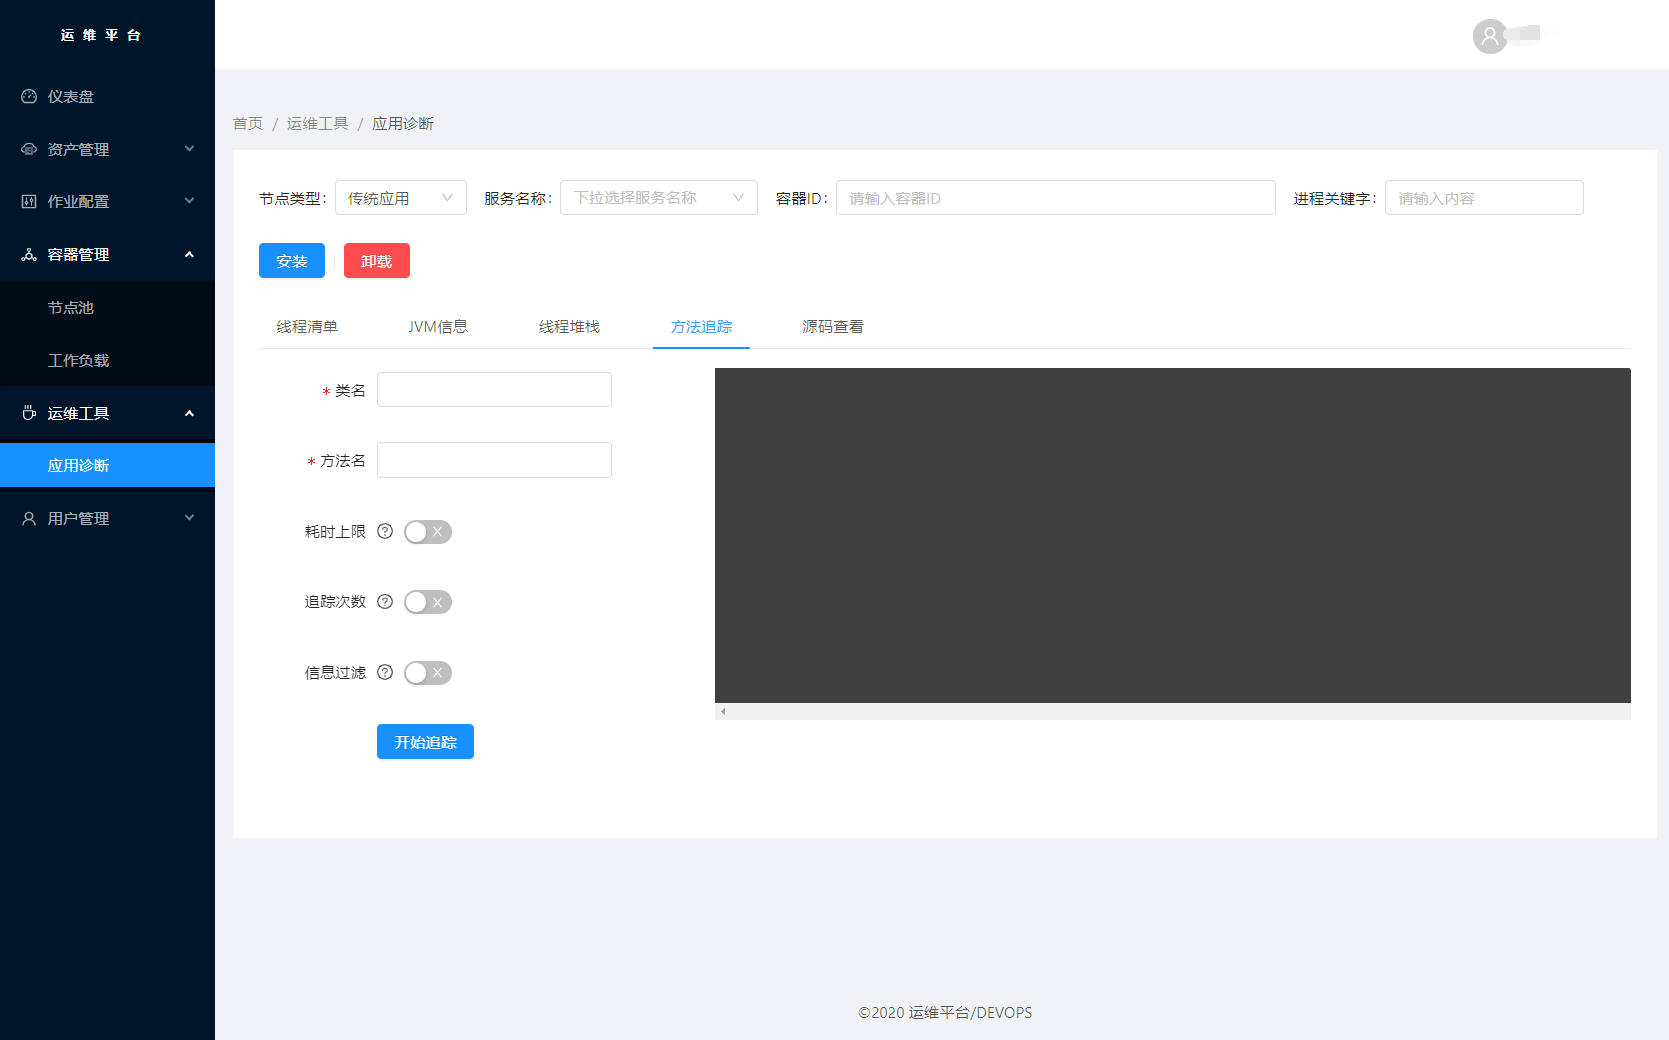
Task: Click the 容器ID input field
Action: (1056, 198)
